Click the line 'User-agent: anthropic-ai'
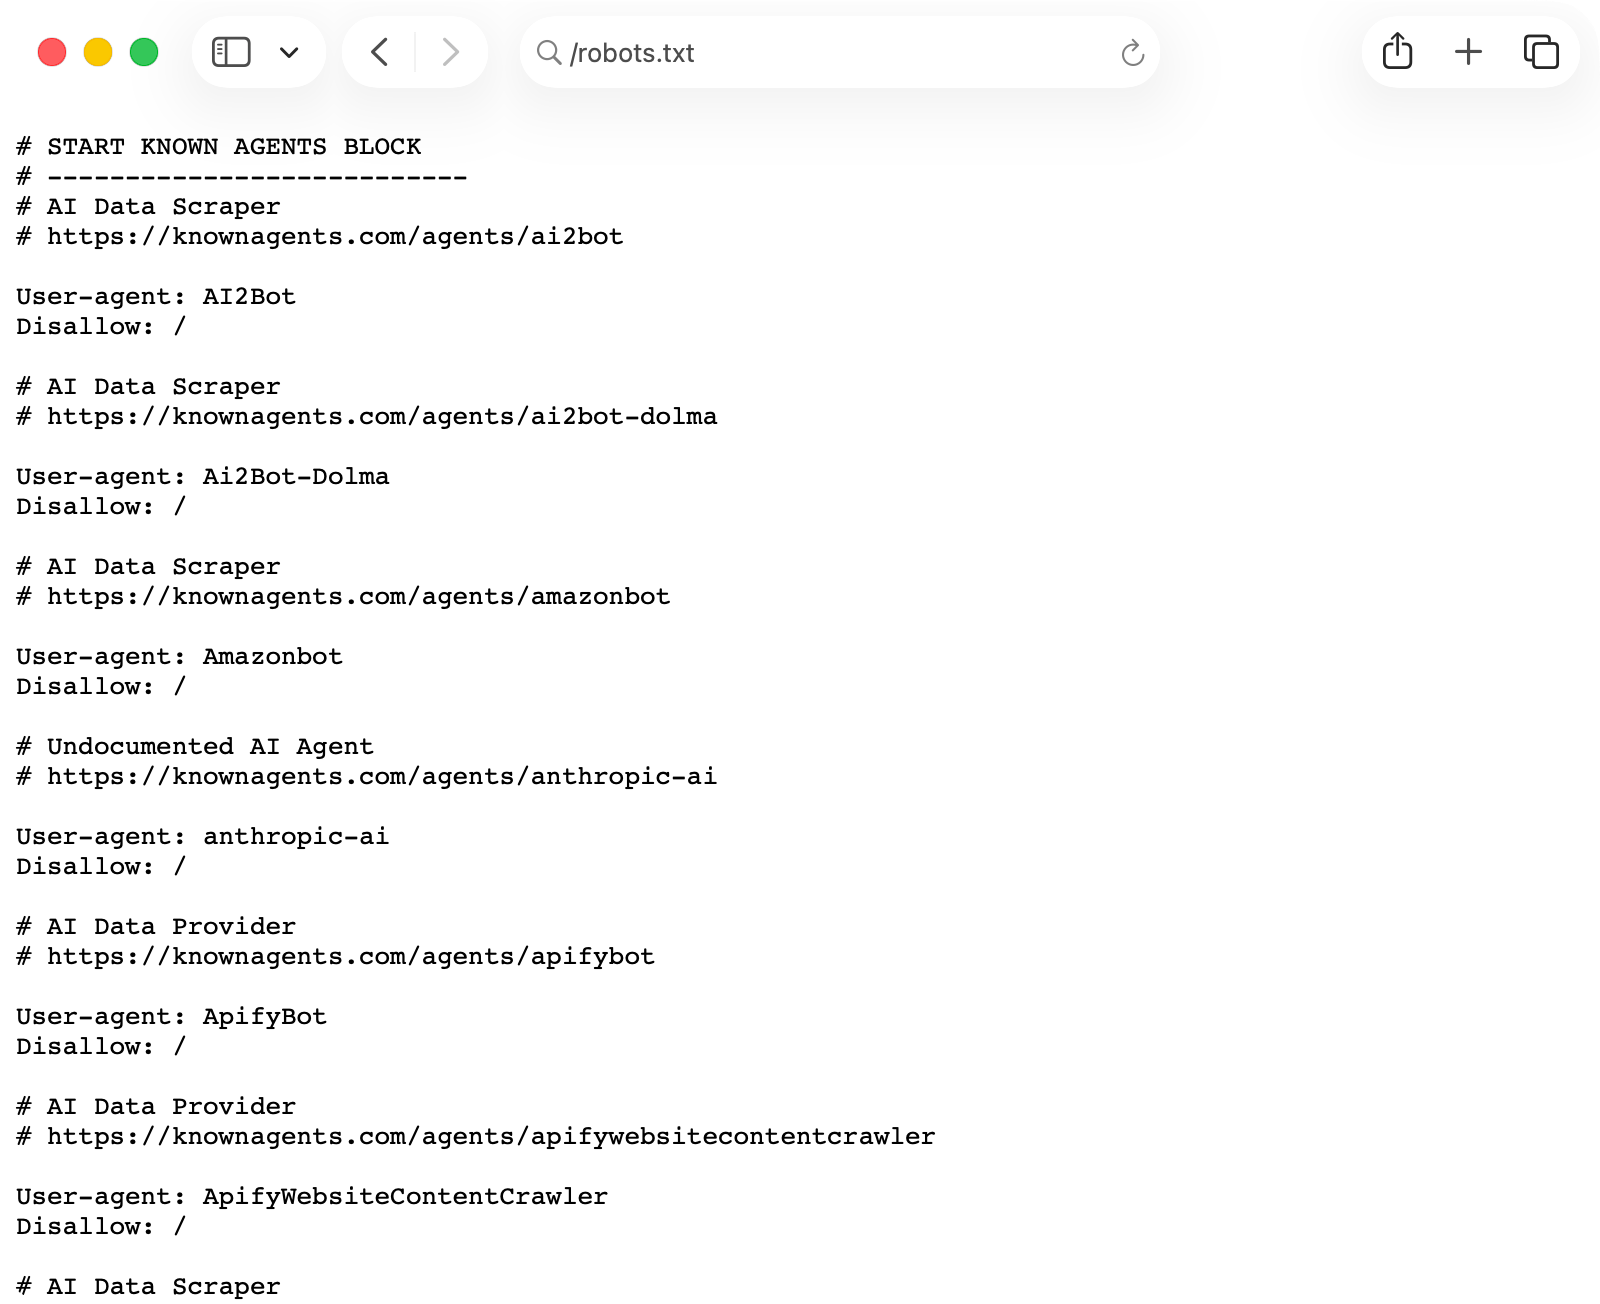Viewport: 1600px width, 1304px height. point(203,837)
